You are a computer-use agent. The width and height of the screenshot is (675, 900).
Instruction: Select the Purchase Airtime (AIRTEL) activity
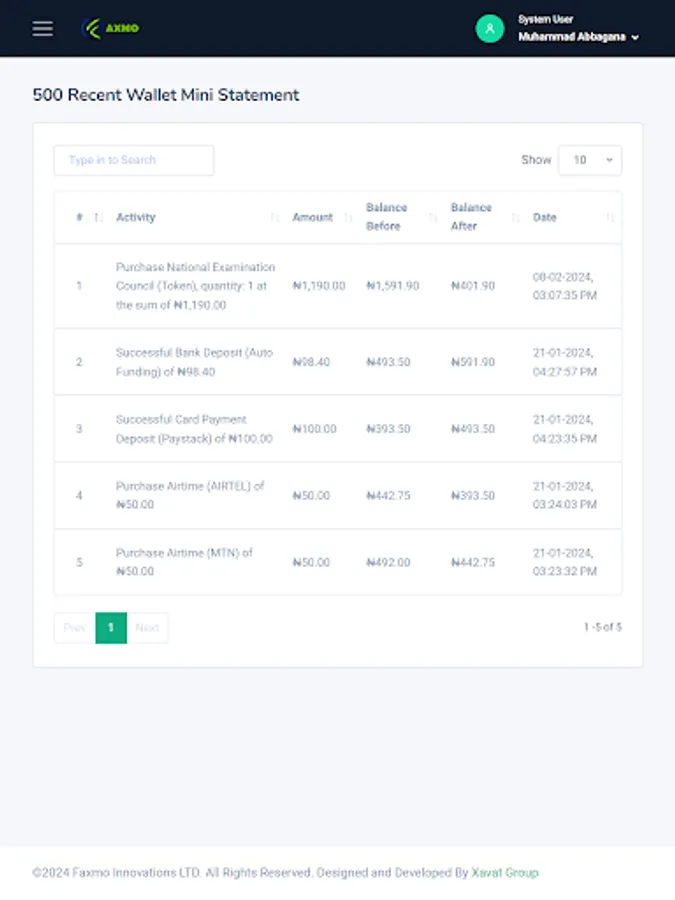click(x=190, y=495)
